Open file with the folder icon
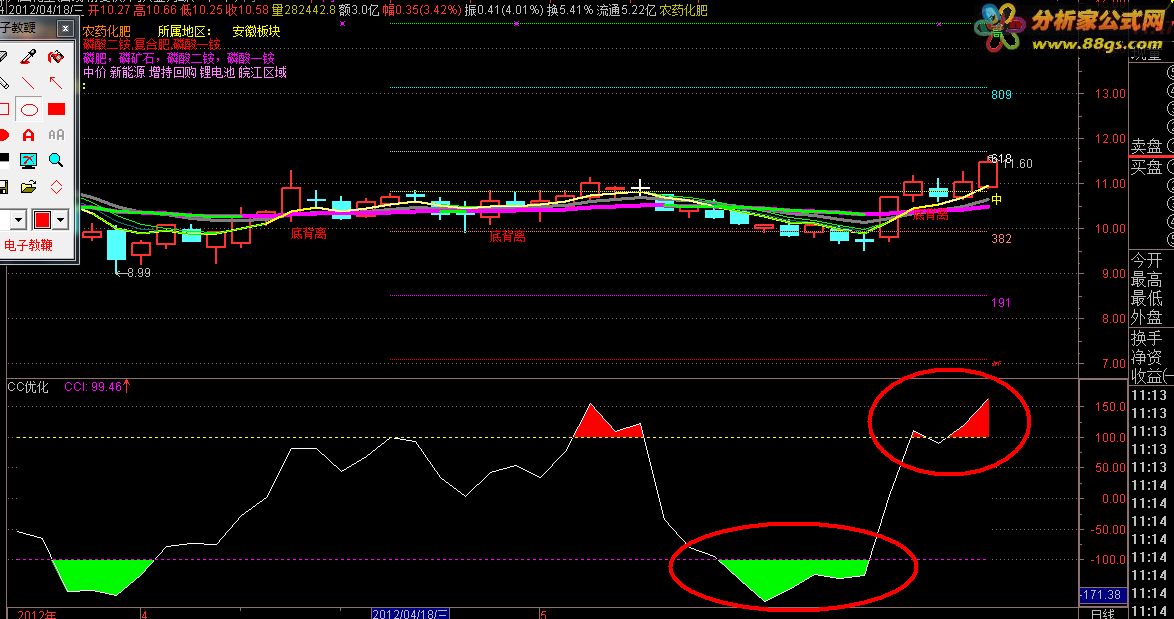 click(x=28, y=187)
